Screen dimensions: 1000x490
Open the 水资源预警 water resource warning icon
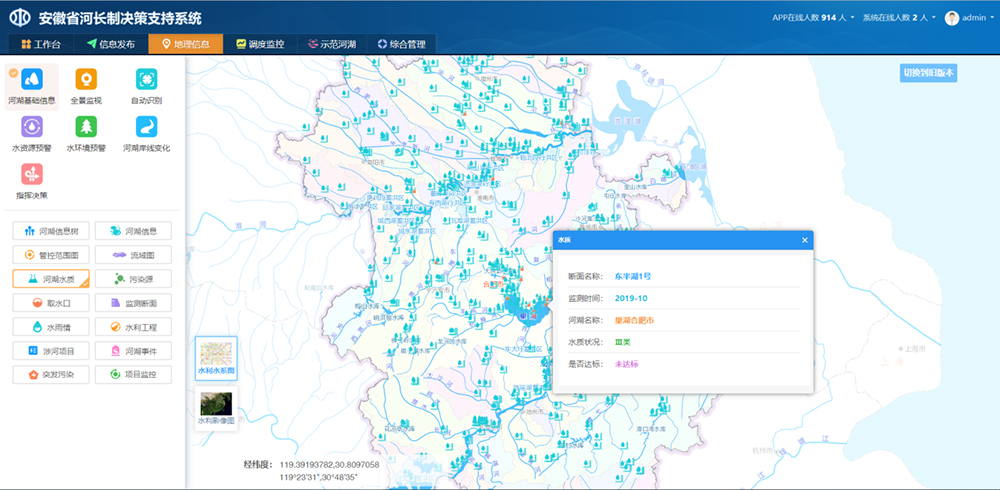32,126
